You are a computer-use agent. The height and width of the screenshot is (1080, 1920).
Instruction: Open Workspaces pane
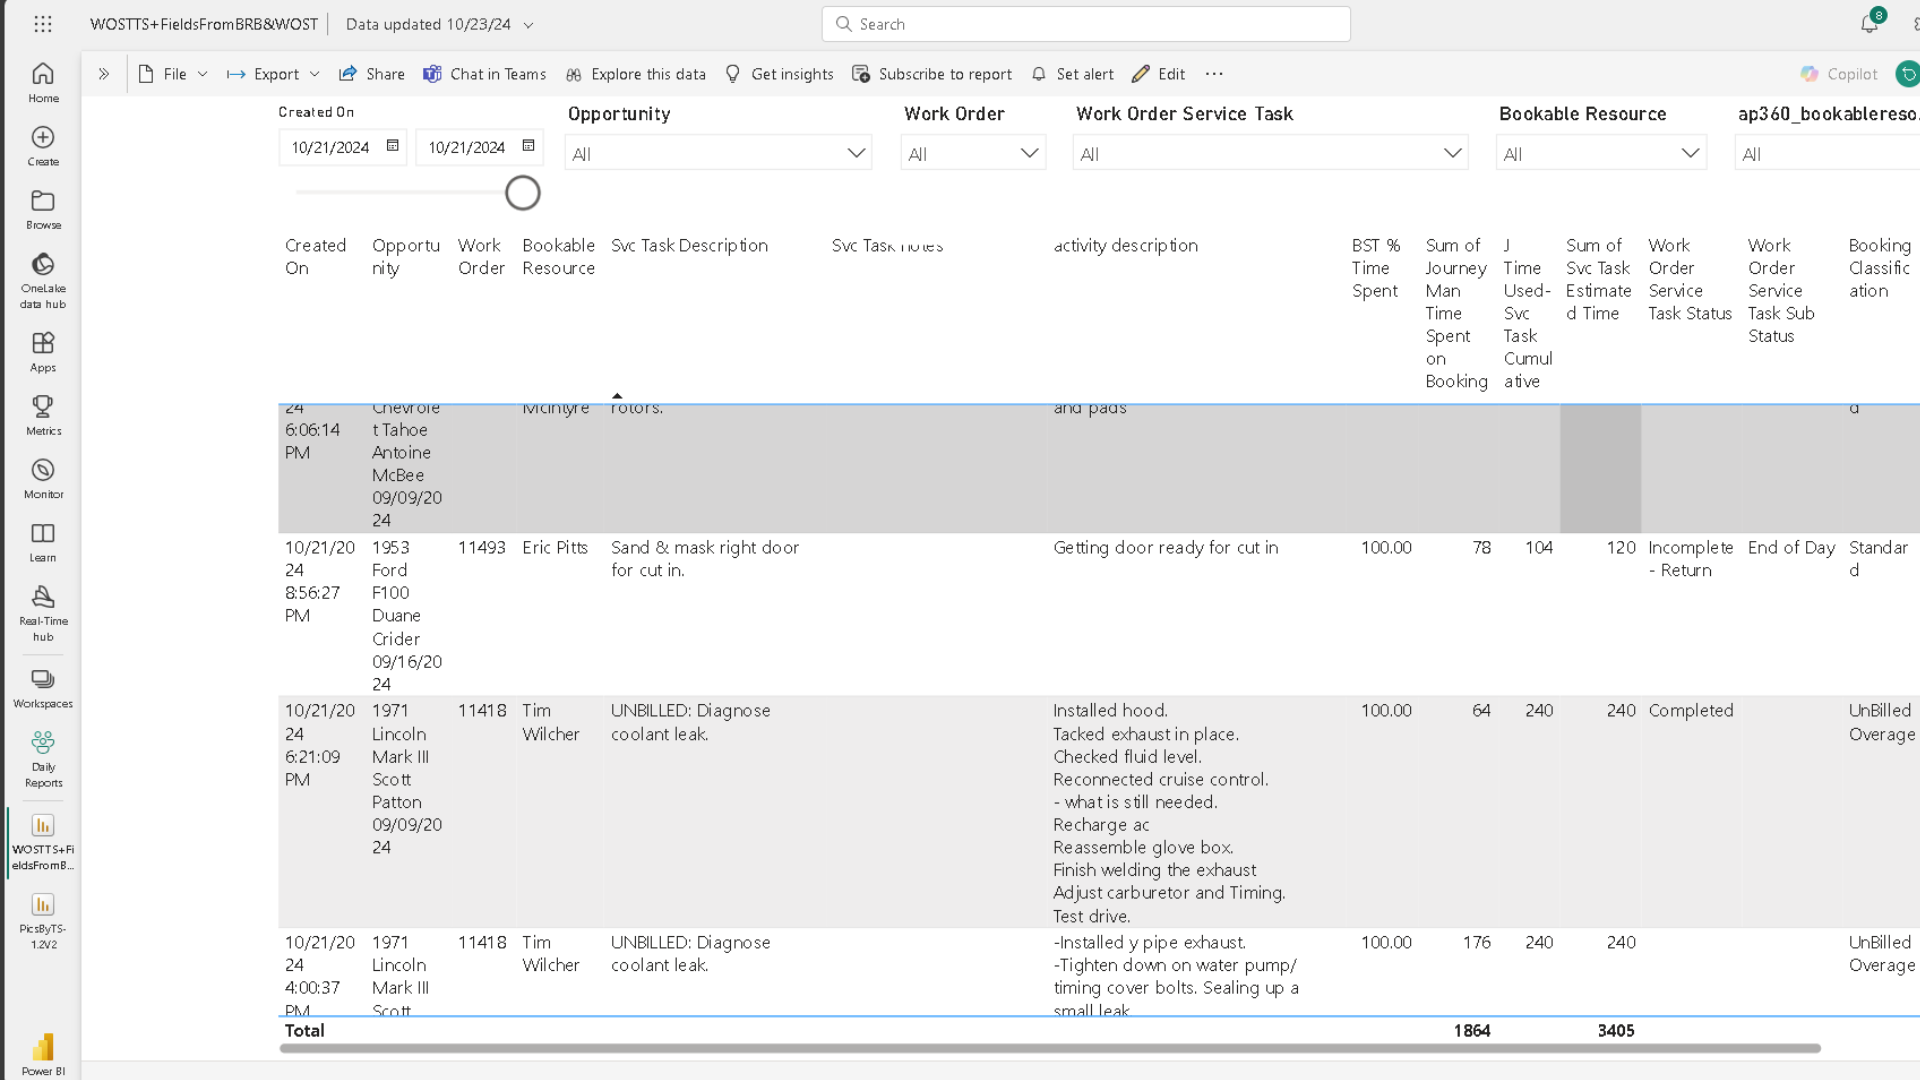tap(43, 689)
